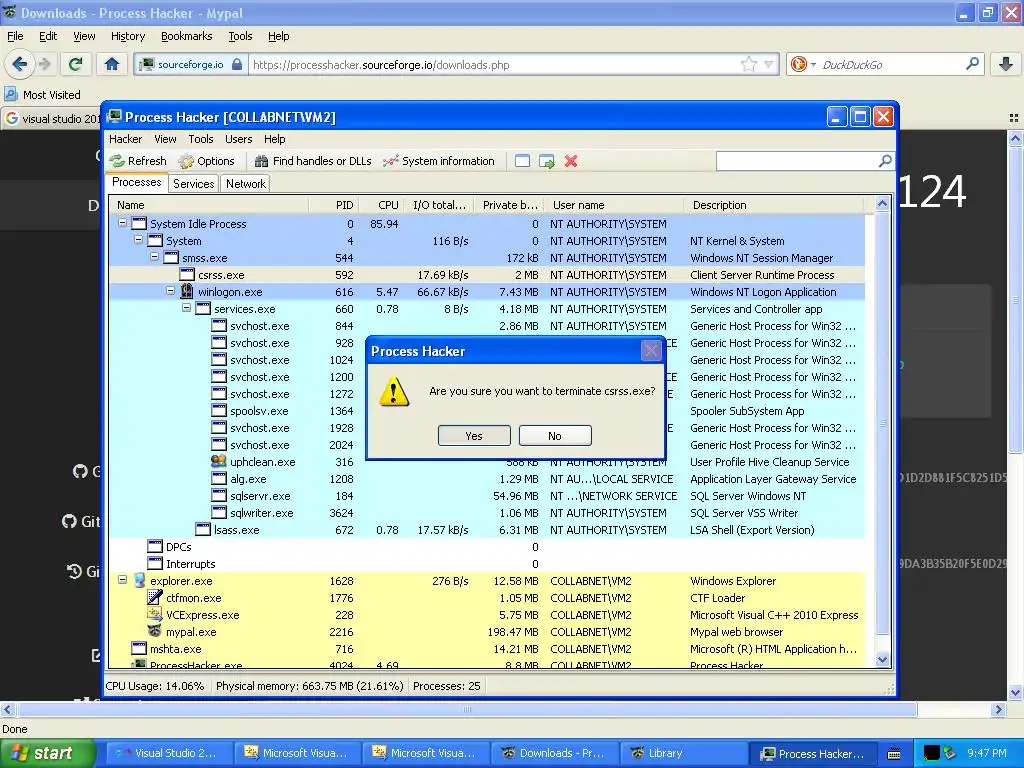1024x768 pixels.
Task: Click the find window icon in toolbar
Action: tap(522, 161)
